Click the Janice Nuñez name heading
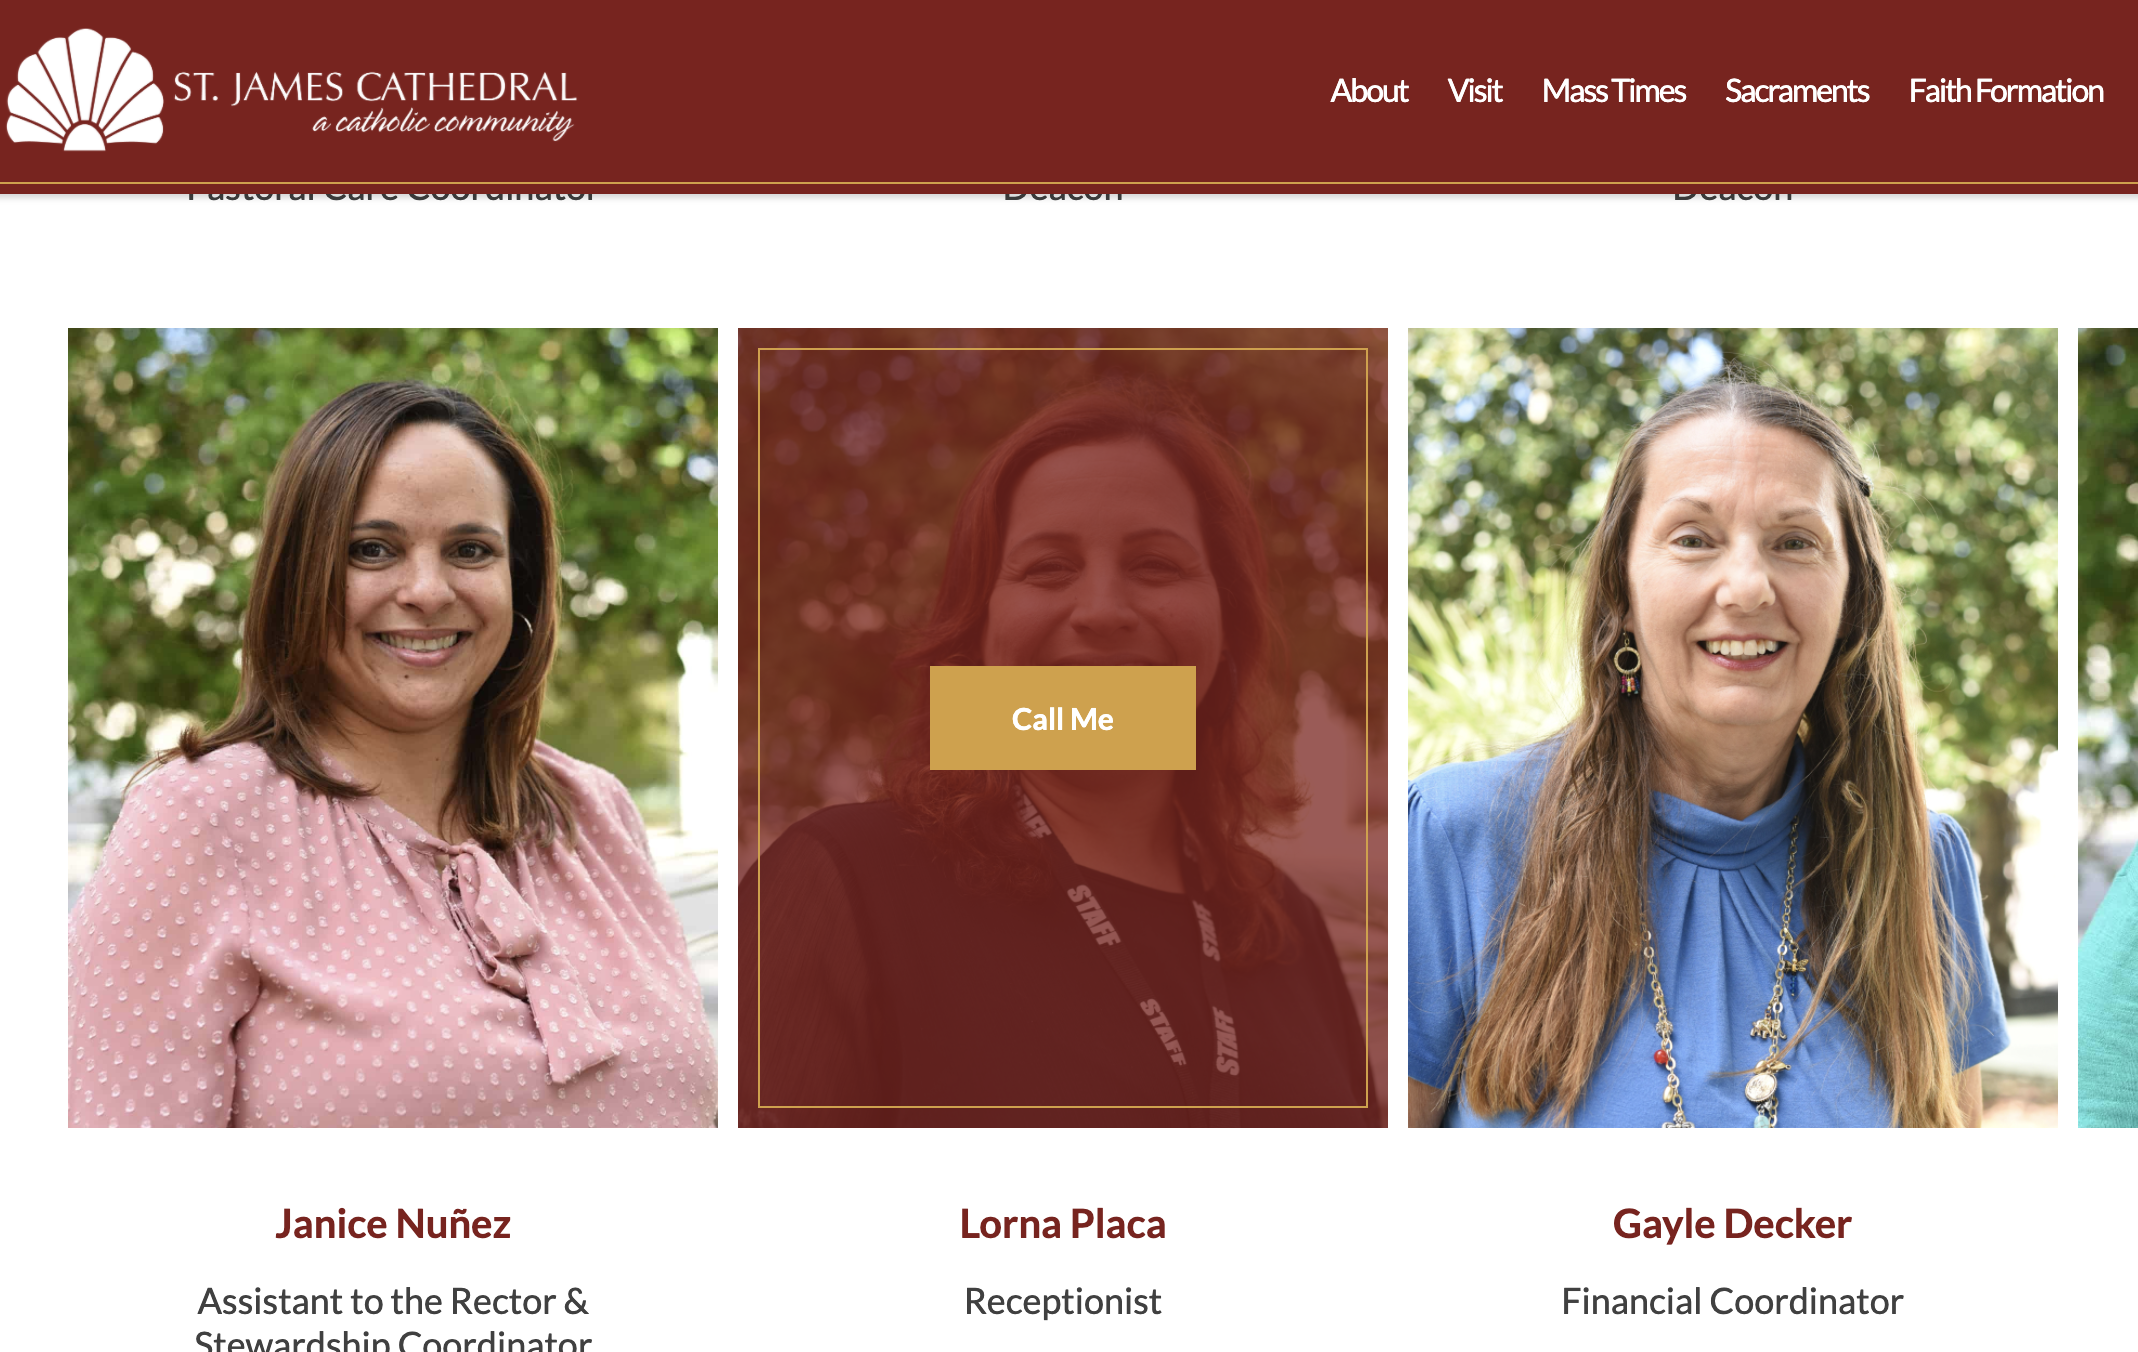 393,1224
